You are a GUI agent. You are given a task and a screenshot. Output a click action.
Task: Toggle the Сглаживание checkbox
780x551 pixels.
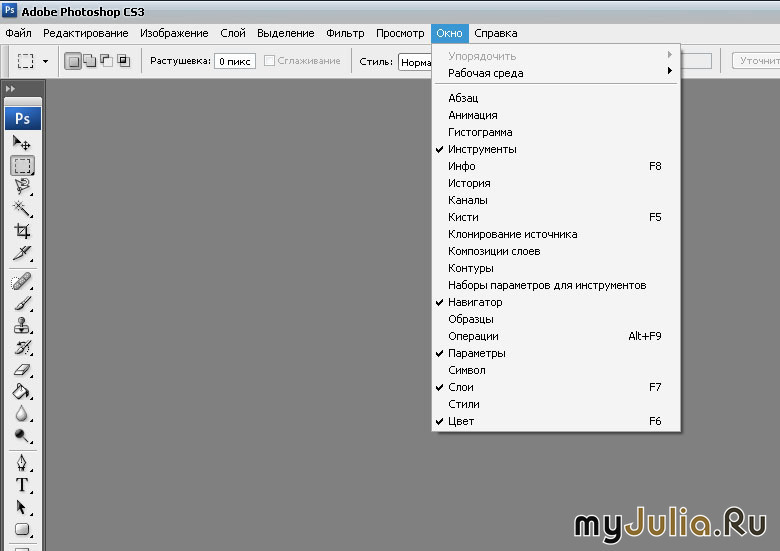[269, 61]
